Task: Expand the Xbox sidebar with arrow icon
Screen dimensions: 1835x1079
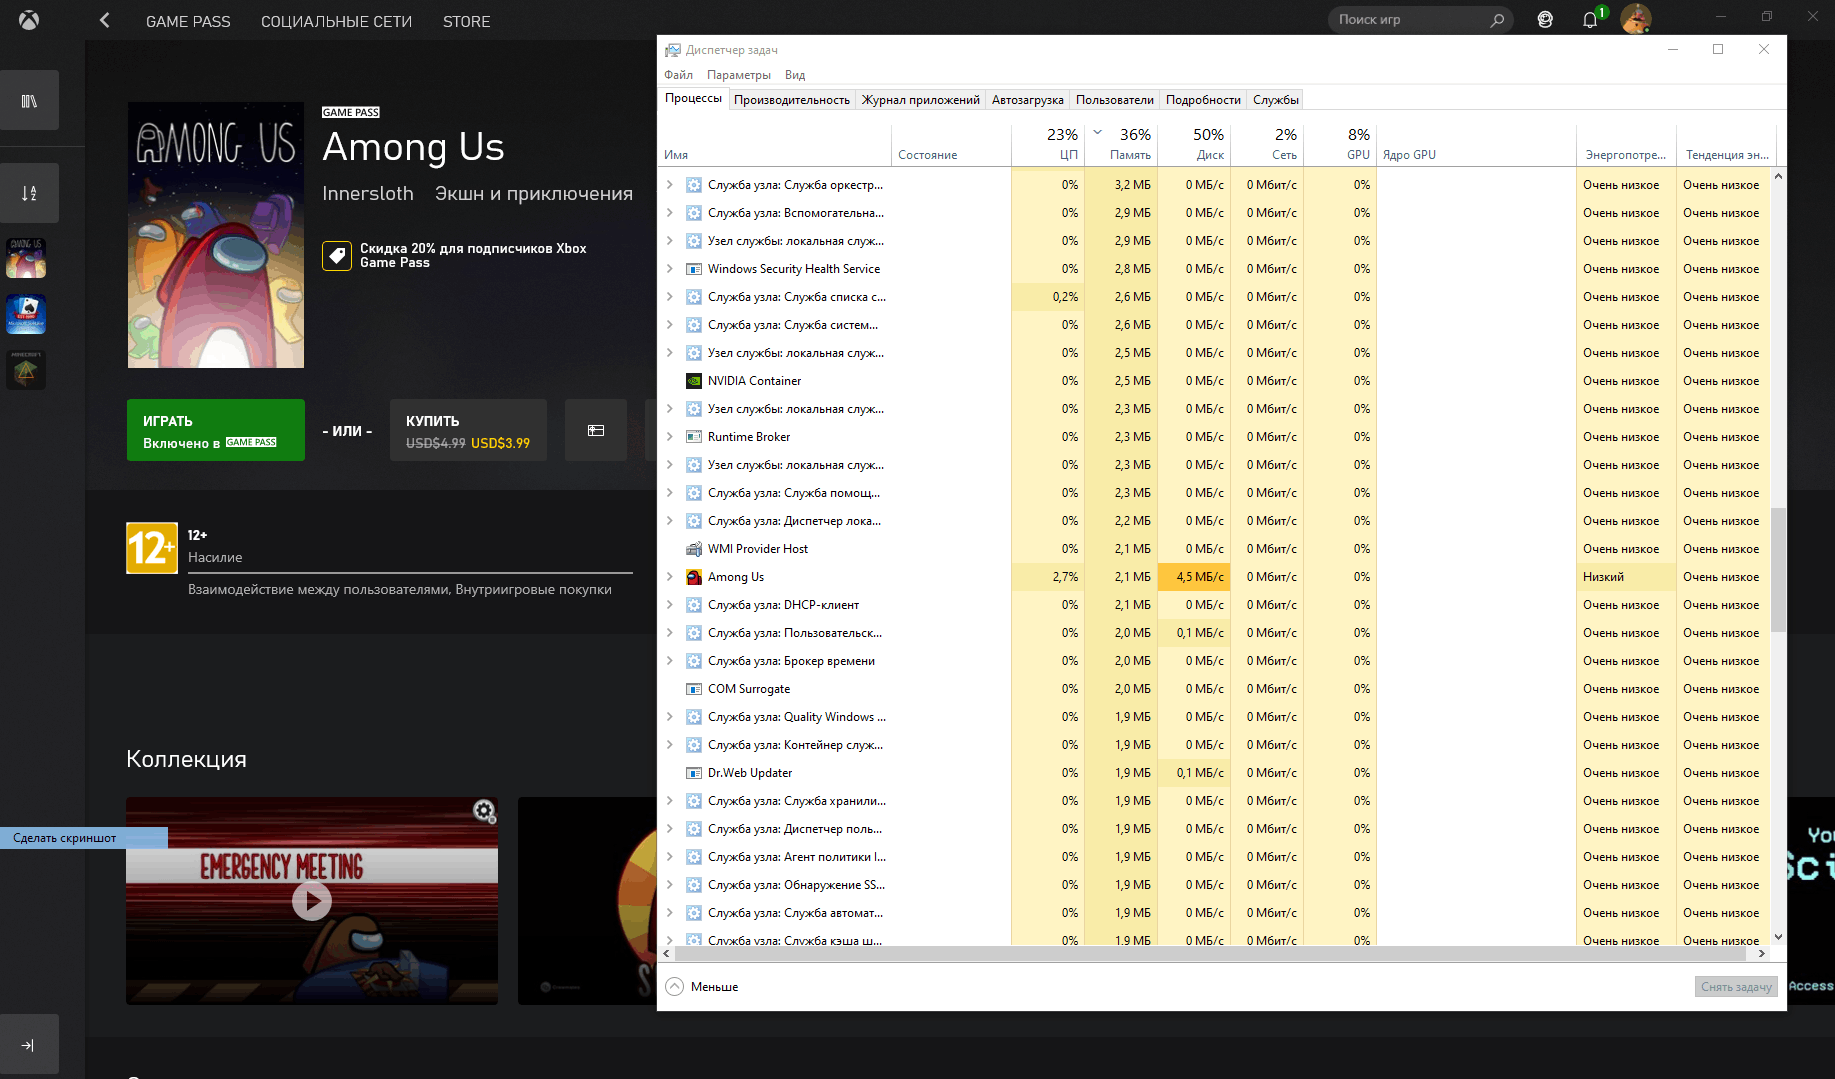Action: coord(29,1044)
